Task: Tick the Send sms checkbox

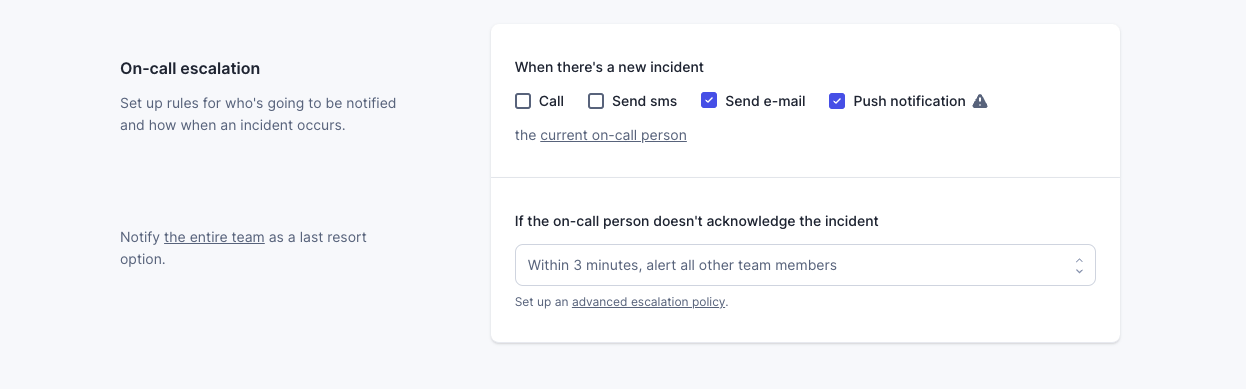Action: (596, 101)
